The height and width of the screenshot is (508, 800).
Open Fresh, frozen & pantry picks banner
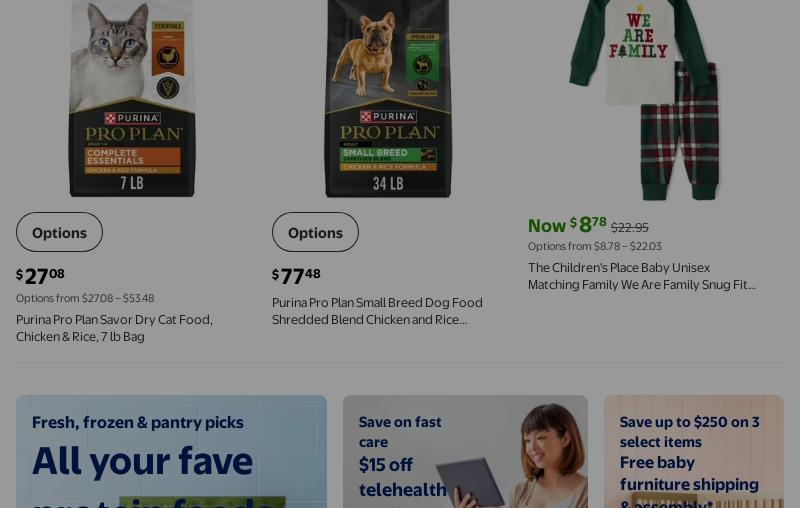[x=171, y=451]
